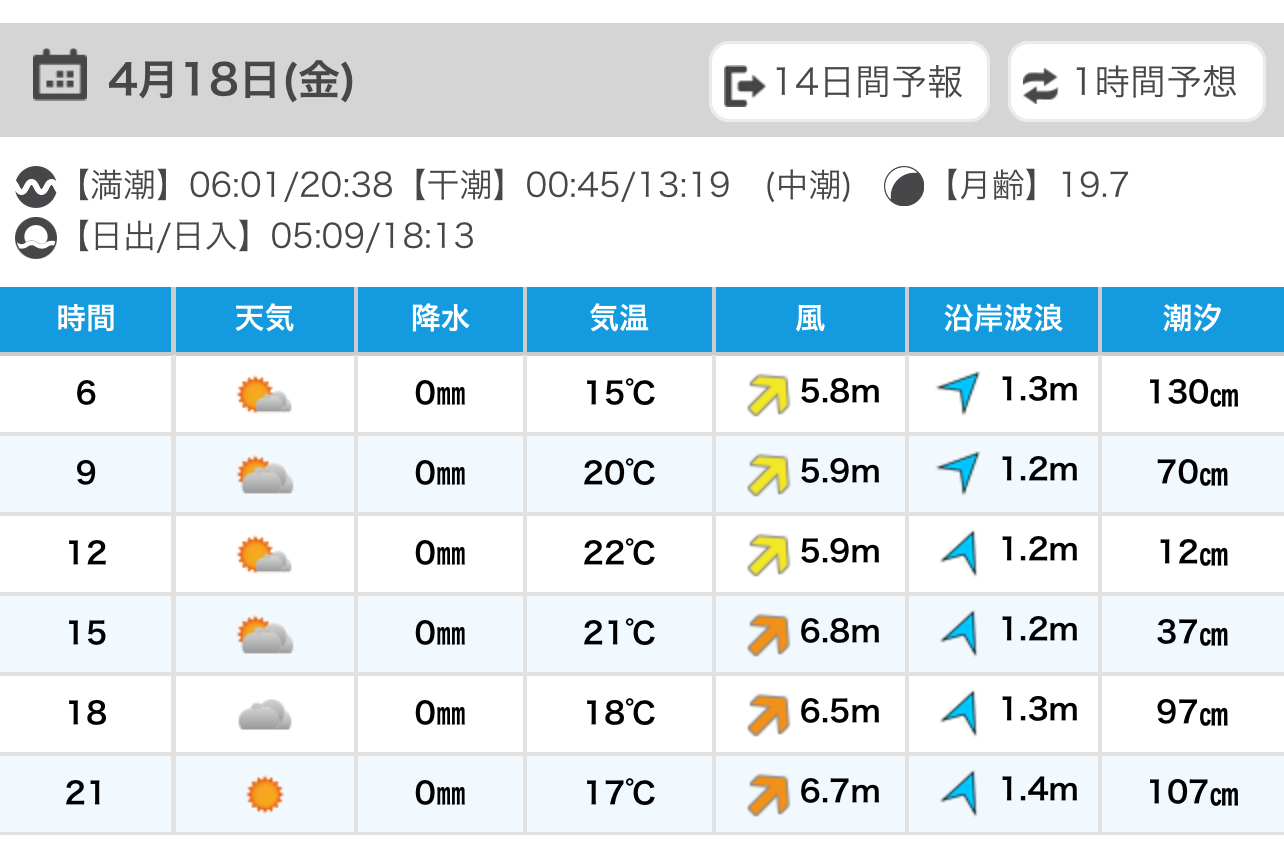Image resolution: width=1284 pixels, height=844 pixels.
Task: Click the yellow wind arrow at 9時
Action: 768,474
